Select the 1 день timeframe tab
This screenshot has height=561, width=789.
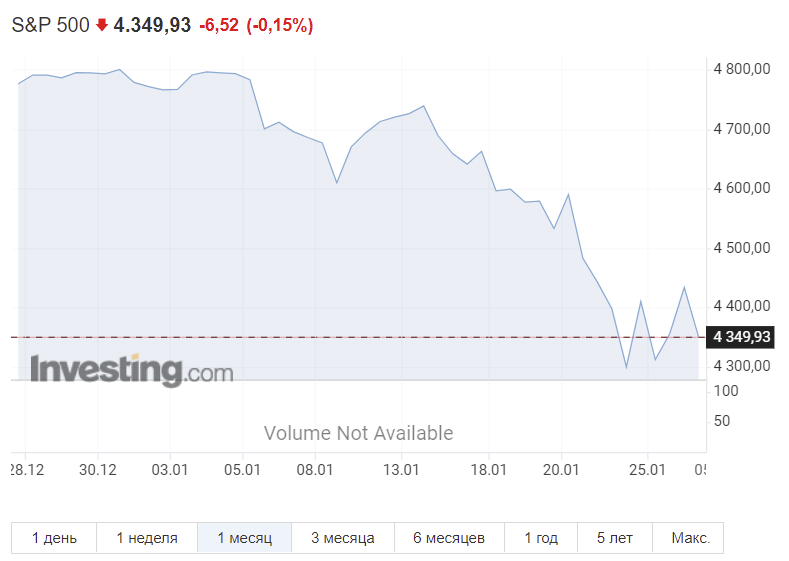[54, 538]
